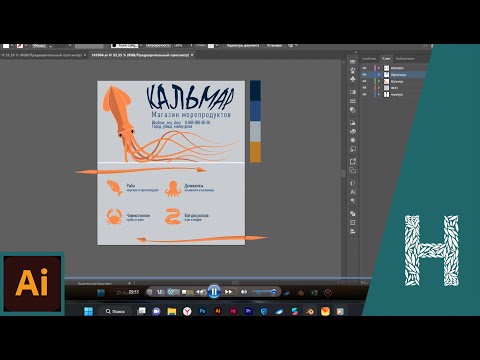The width and height of the screenshot is (480, 360).
Task: Open the Transform panel (dotted square icon)
Action: pos(353,222)
